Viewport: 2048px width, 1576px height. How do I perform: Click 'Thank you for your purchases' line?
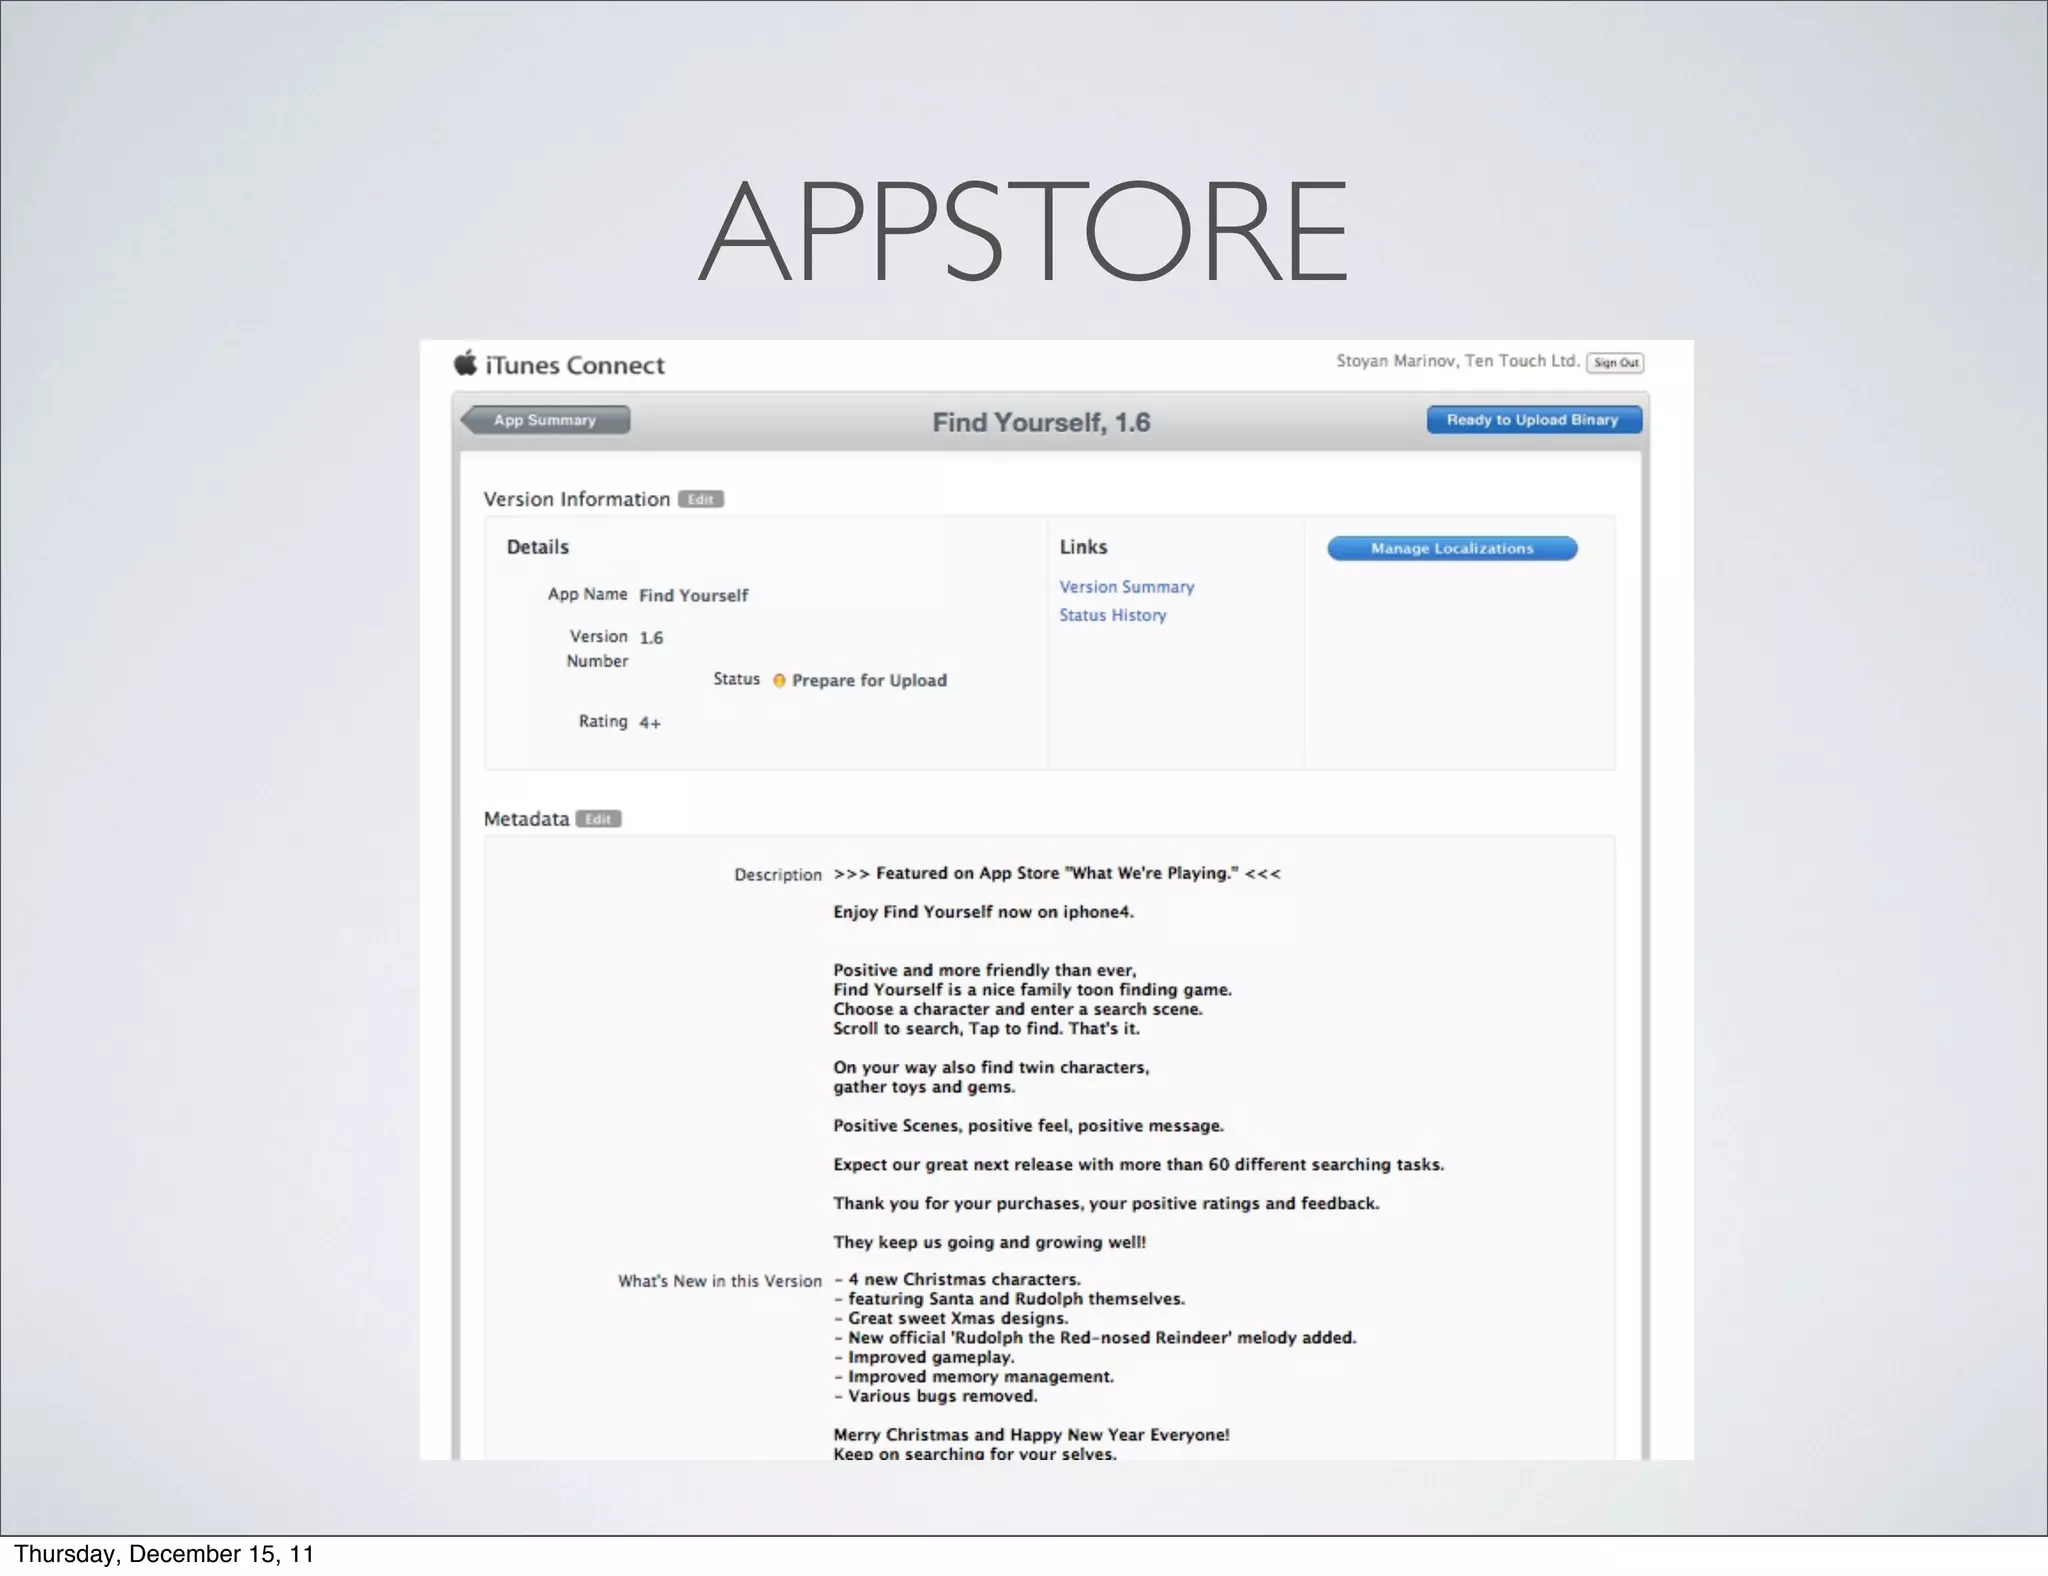(1106, 1203)
